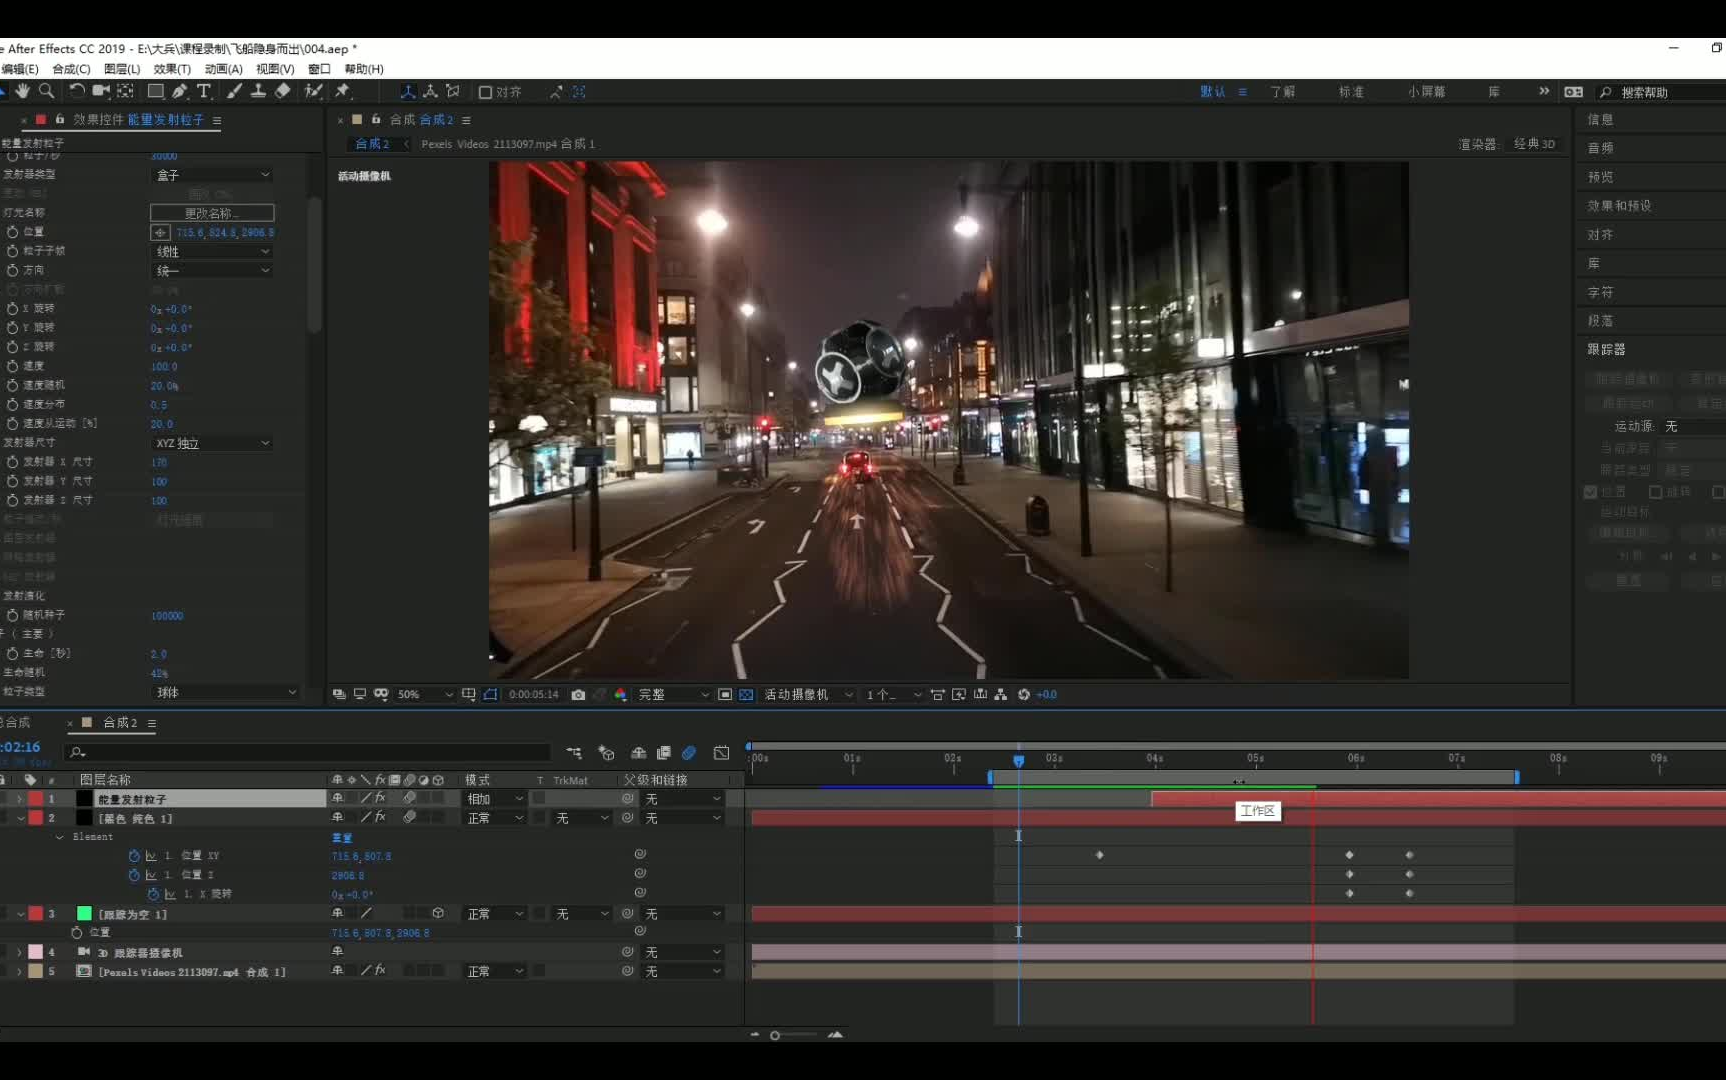The width and height of the screenshot is (1726, 1080).
Task: Select the Pen tool in the toolbar
Action: coord(180,91)
